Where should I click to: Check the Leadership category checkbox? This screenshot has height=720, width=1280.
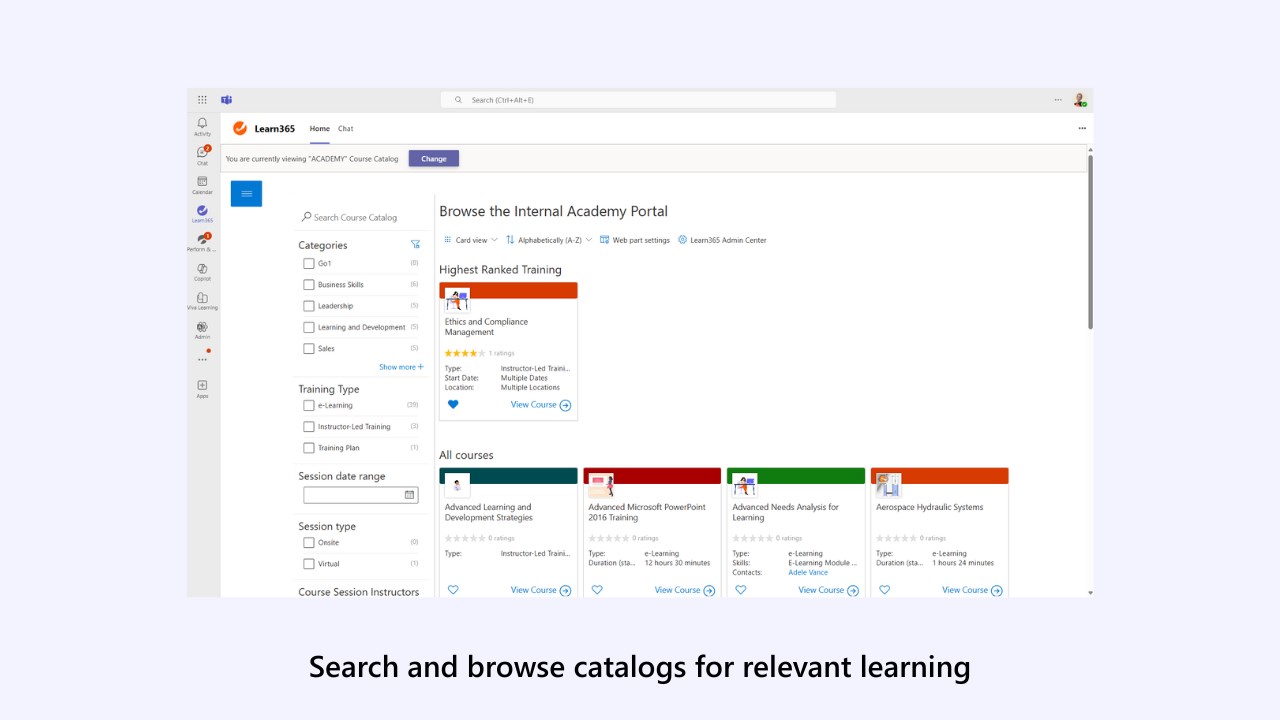click(309, 306)
